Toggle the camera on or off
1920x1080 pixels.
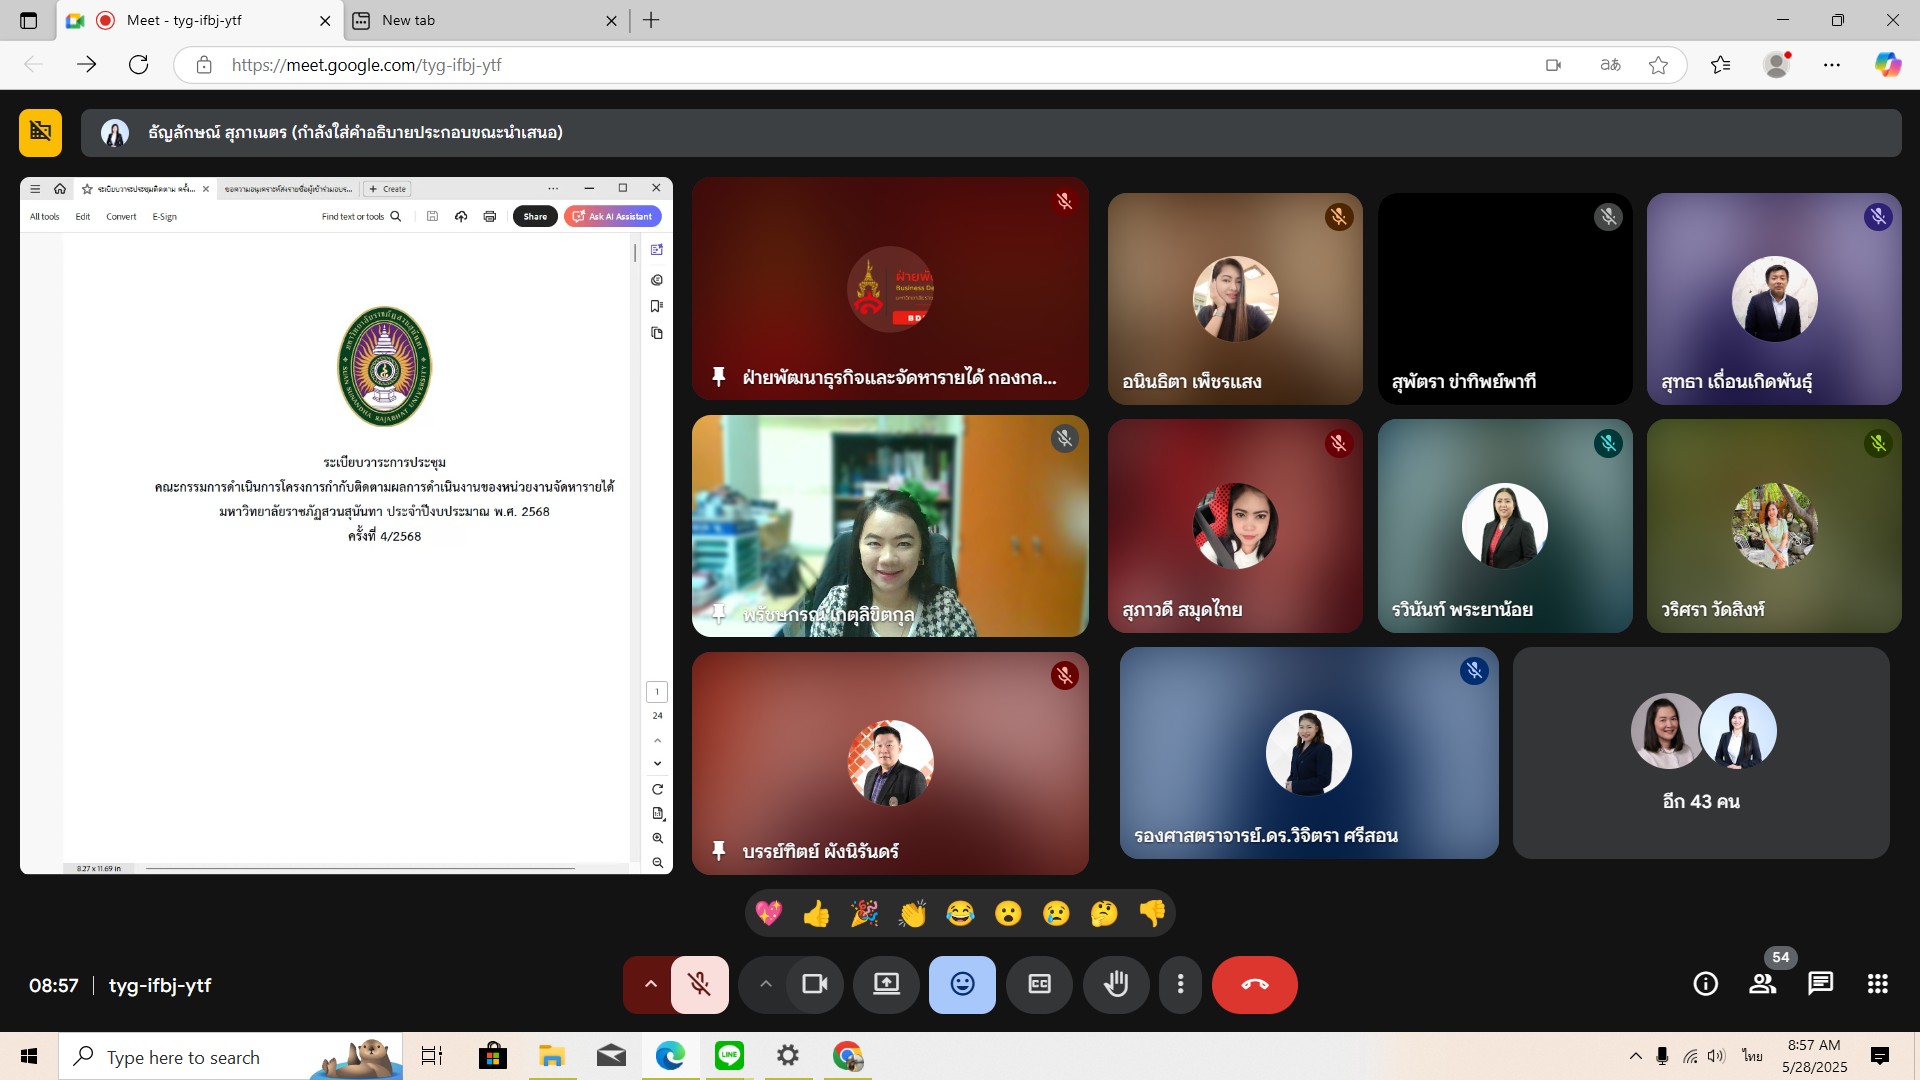click(x=815, y=985)
